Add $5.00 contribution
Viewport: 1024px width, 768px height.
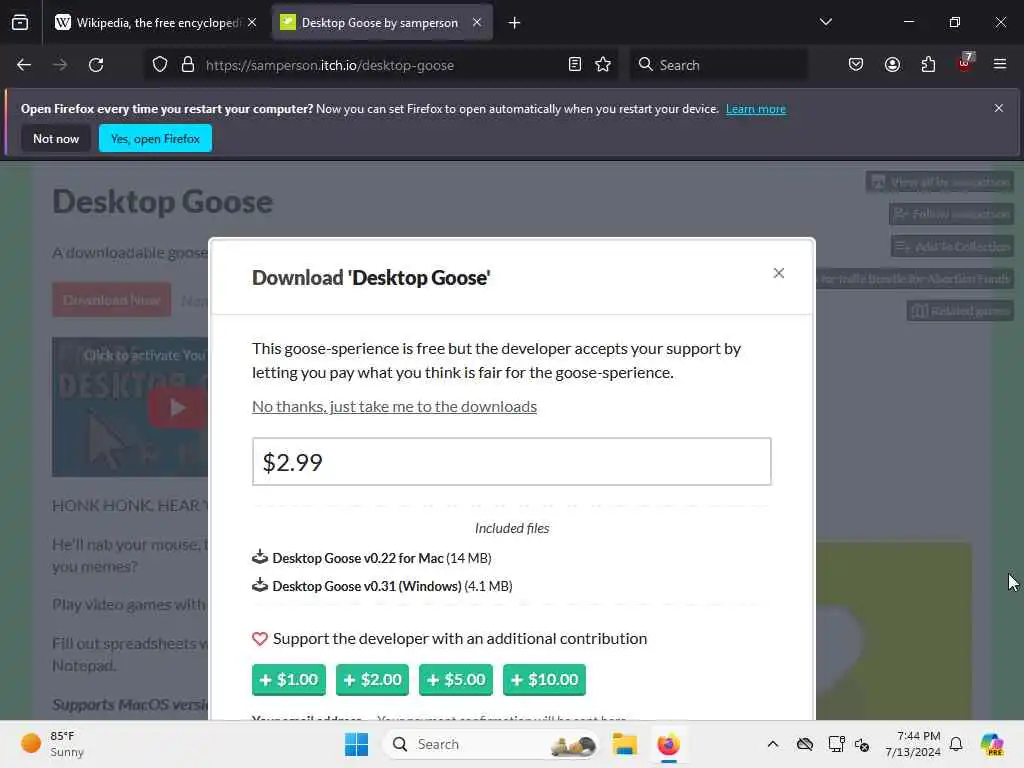pyautogui.click(x=456, y=680)
